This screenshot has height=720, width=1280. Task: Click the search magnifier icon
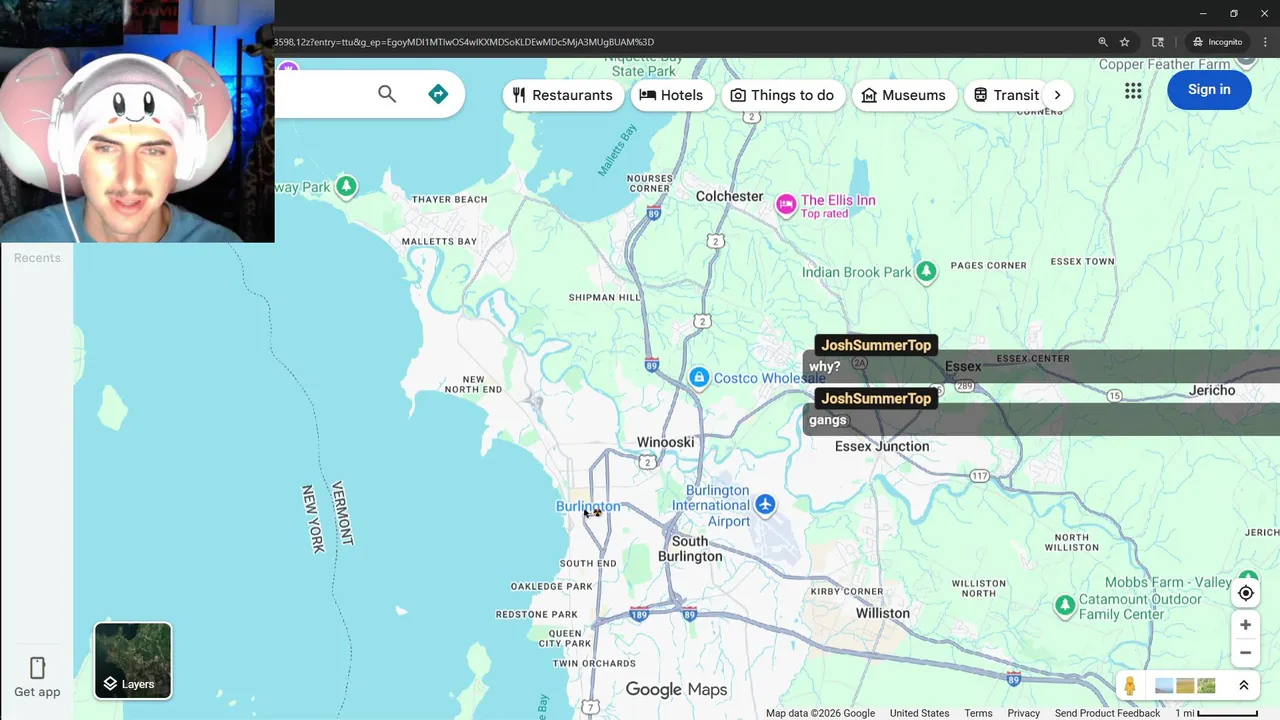pos(387,94)
